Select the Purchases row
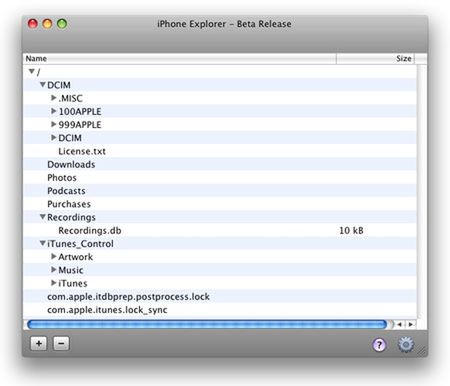 (220, 204)
